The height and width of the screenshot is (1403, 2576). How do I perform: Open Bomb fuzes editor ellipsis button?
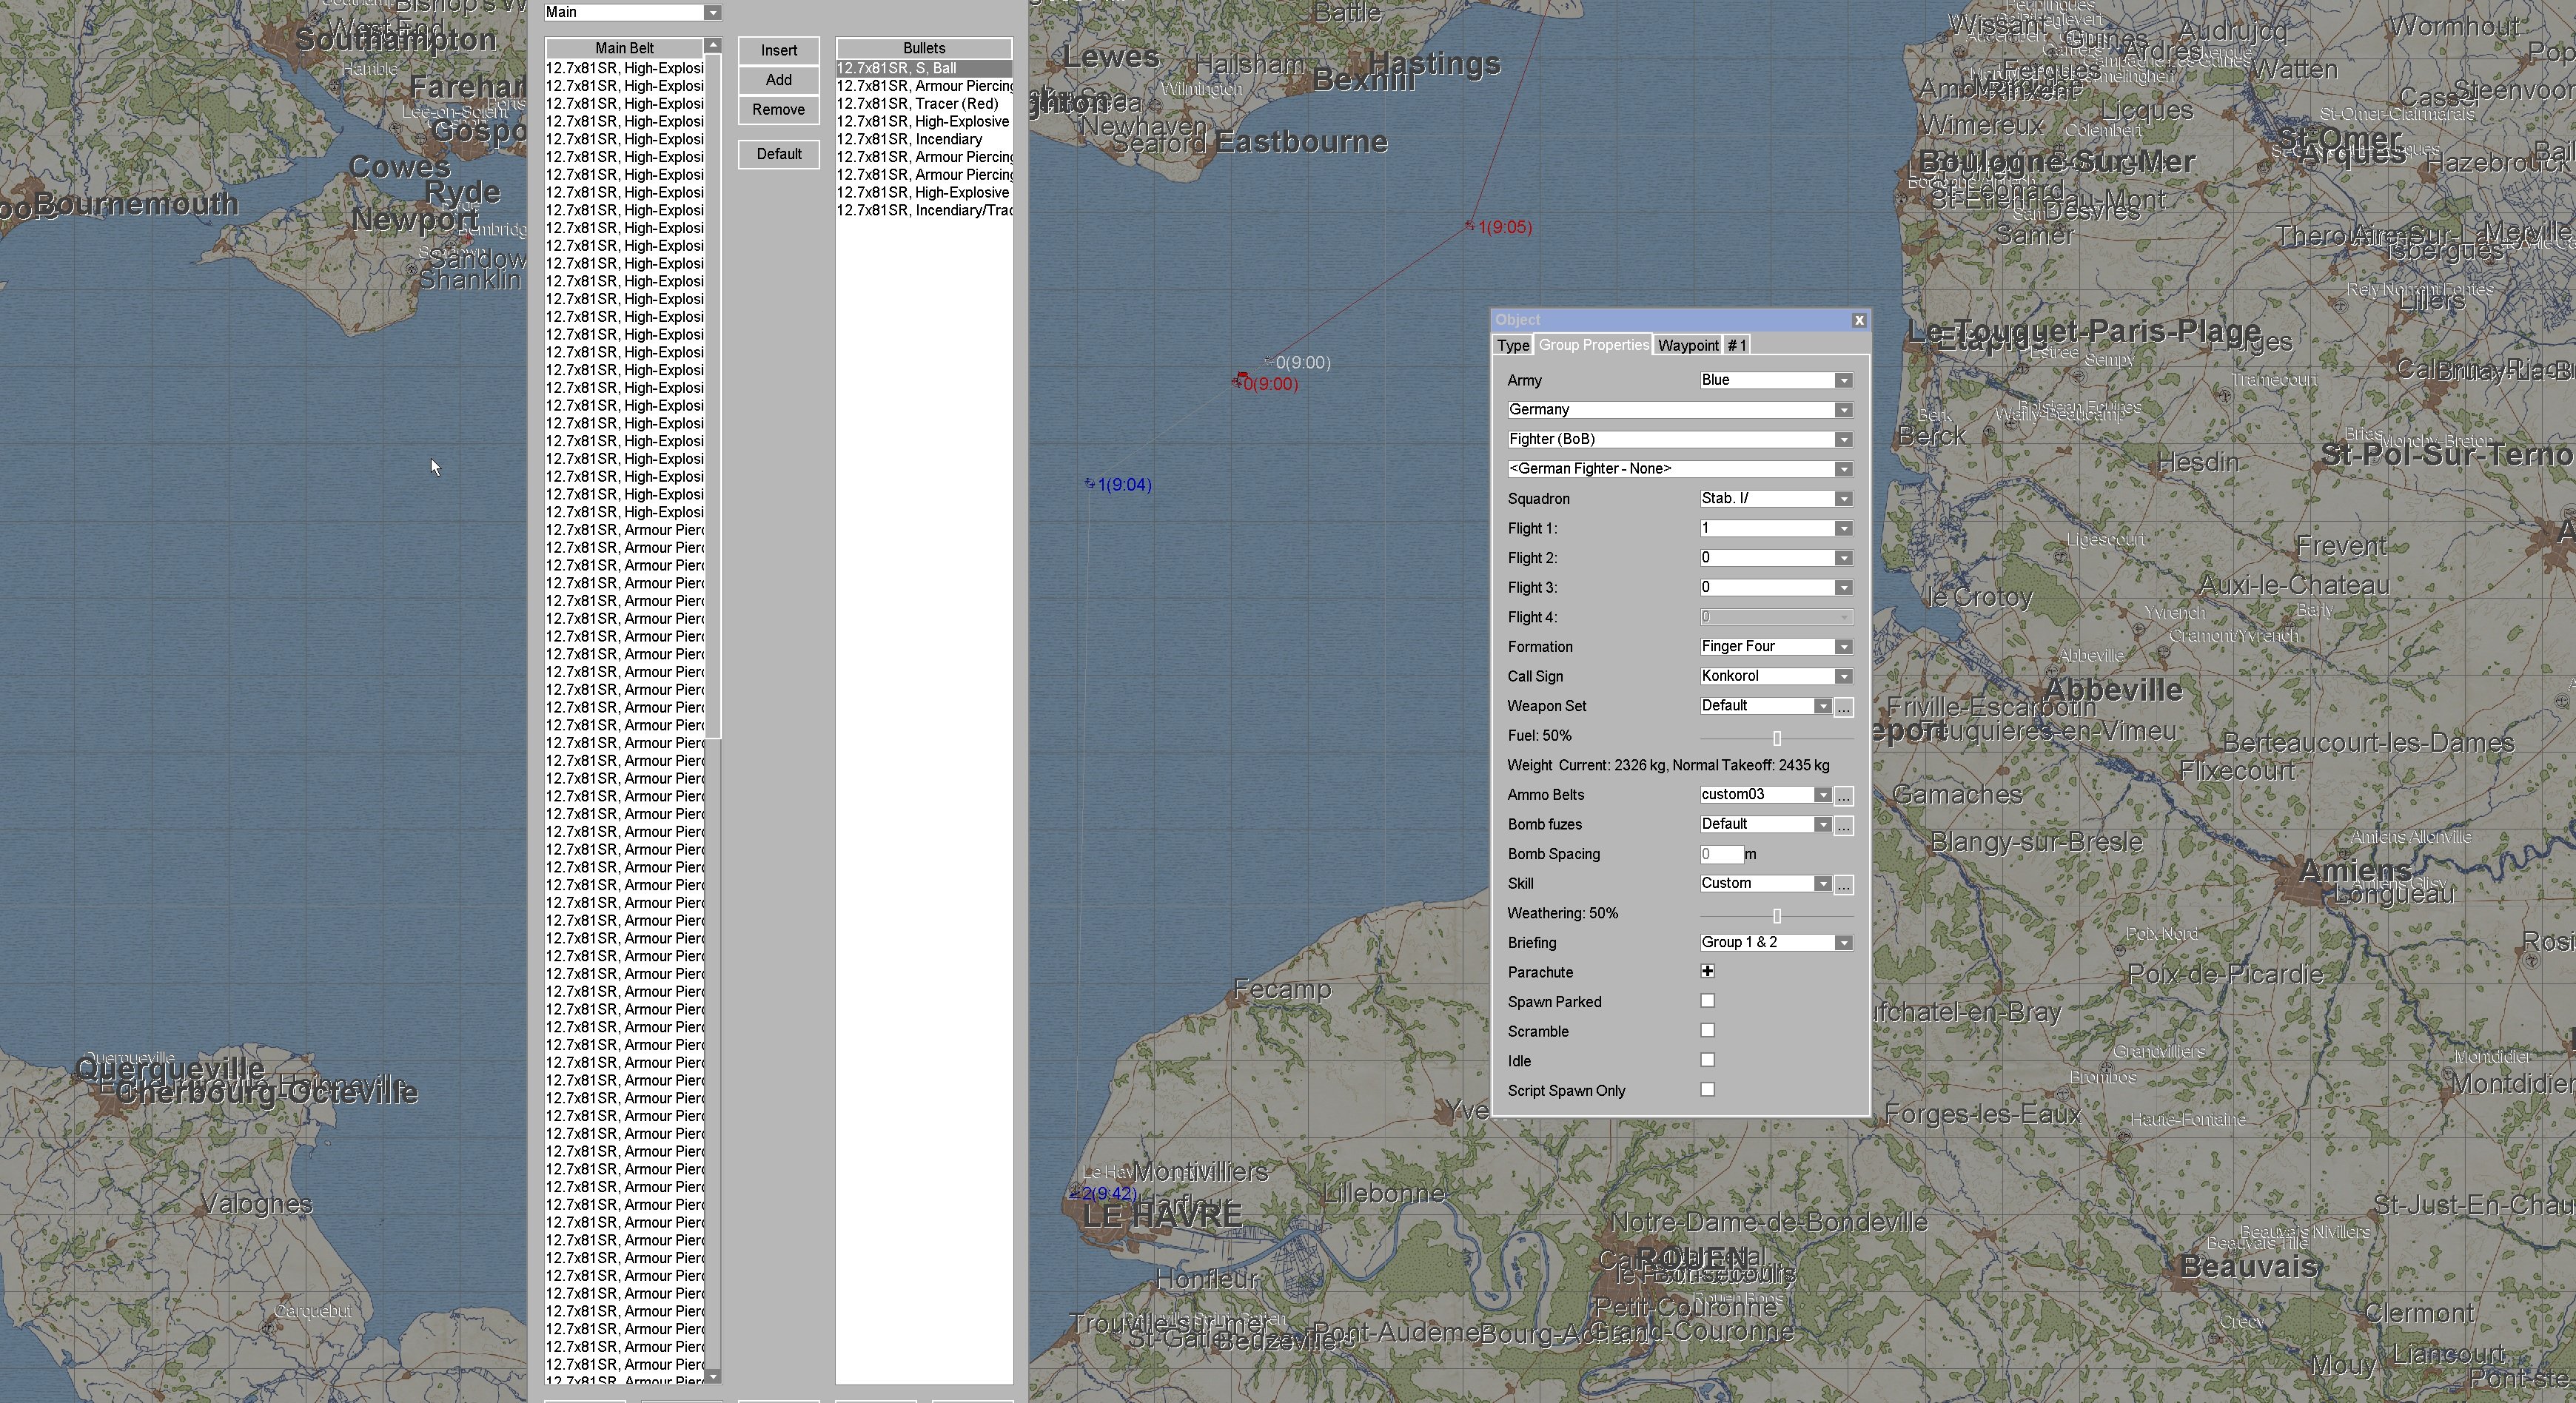point(1843,825)
